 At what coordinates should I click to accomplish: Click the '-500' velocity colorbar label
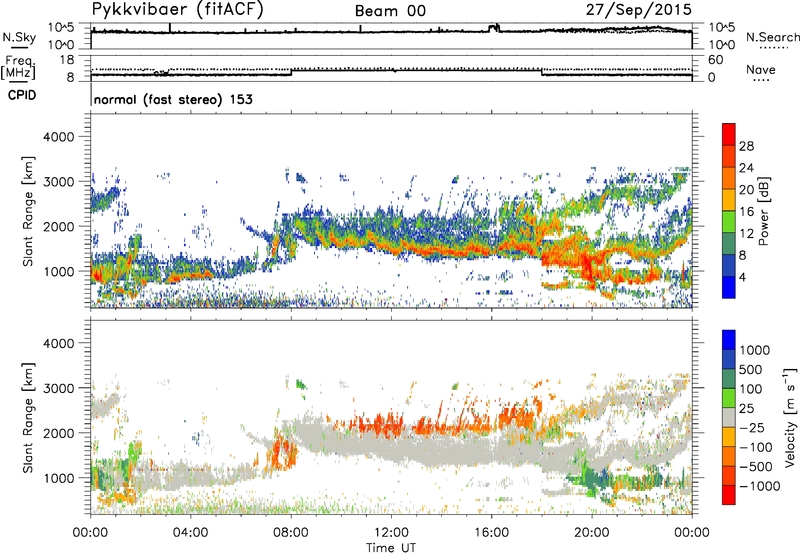(x=756, y=467)
